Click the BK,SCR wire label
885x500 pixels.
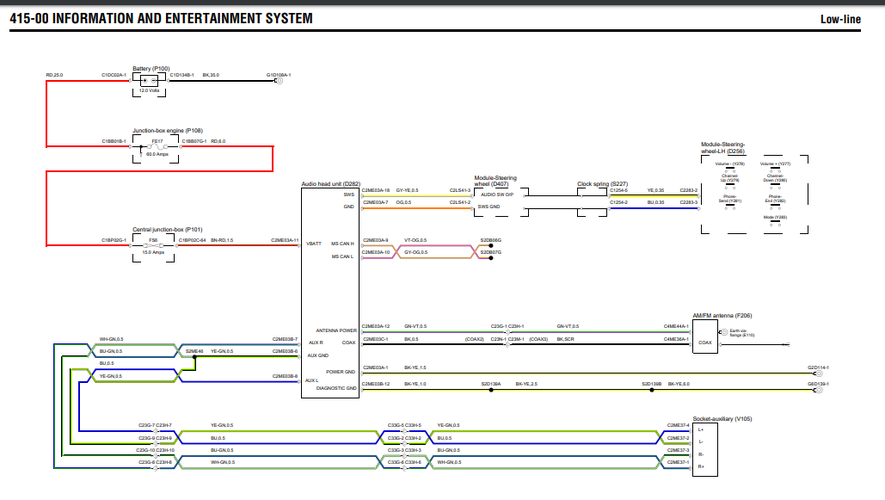click(x=565, y=339)
